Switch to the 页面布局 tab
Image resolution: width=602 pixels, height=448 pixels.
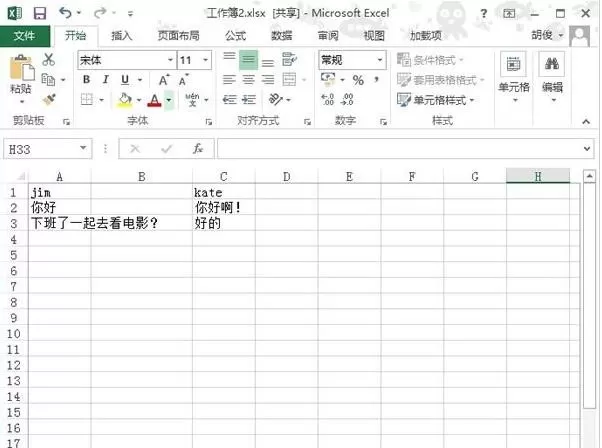179,36
